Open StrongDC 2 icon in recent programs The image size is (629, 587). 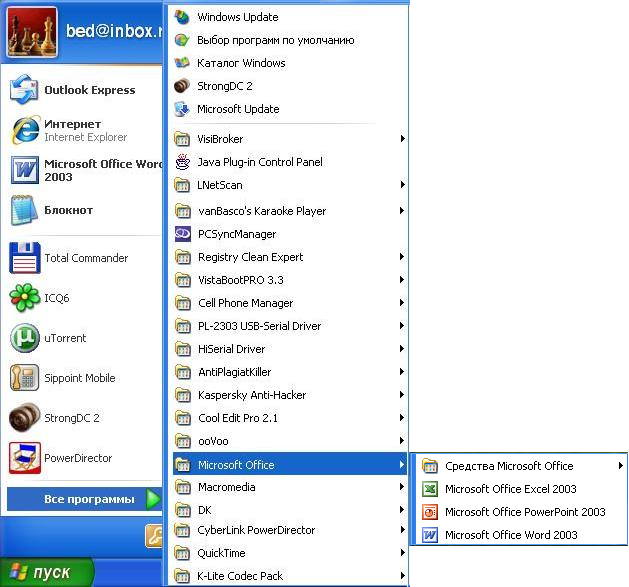(24, 418)
